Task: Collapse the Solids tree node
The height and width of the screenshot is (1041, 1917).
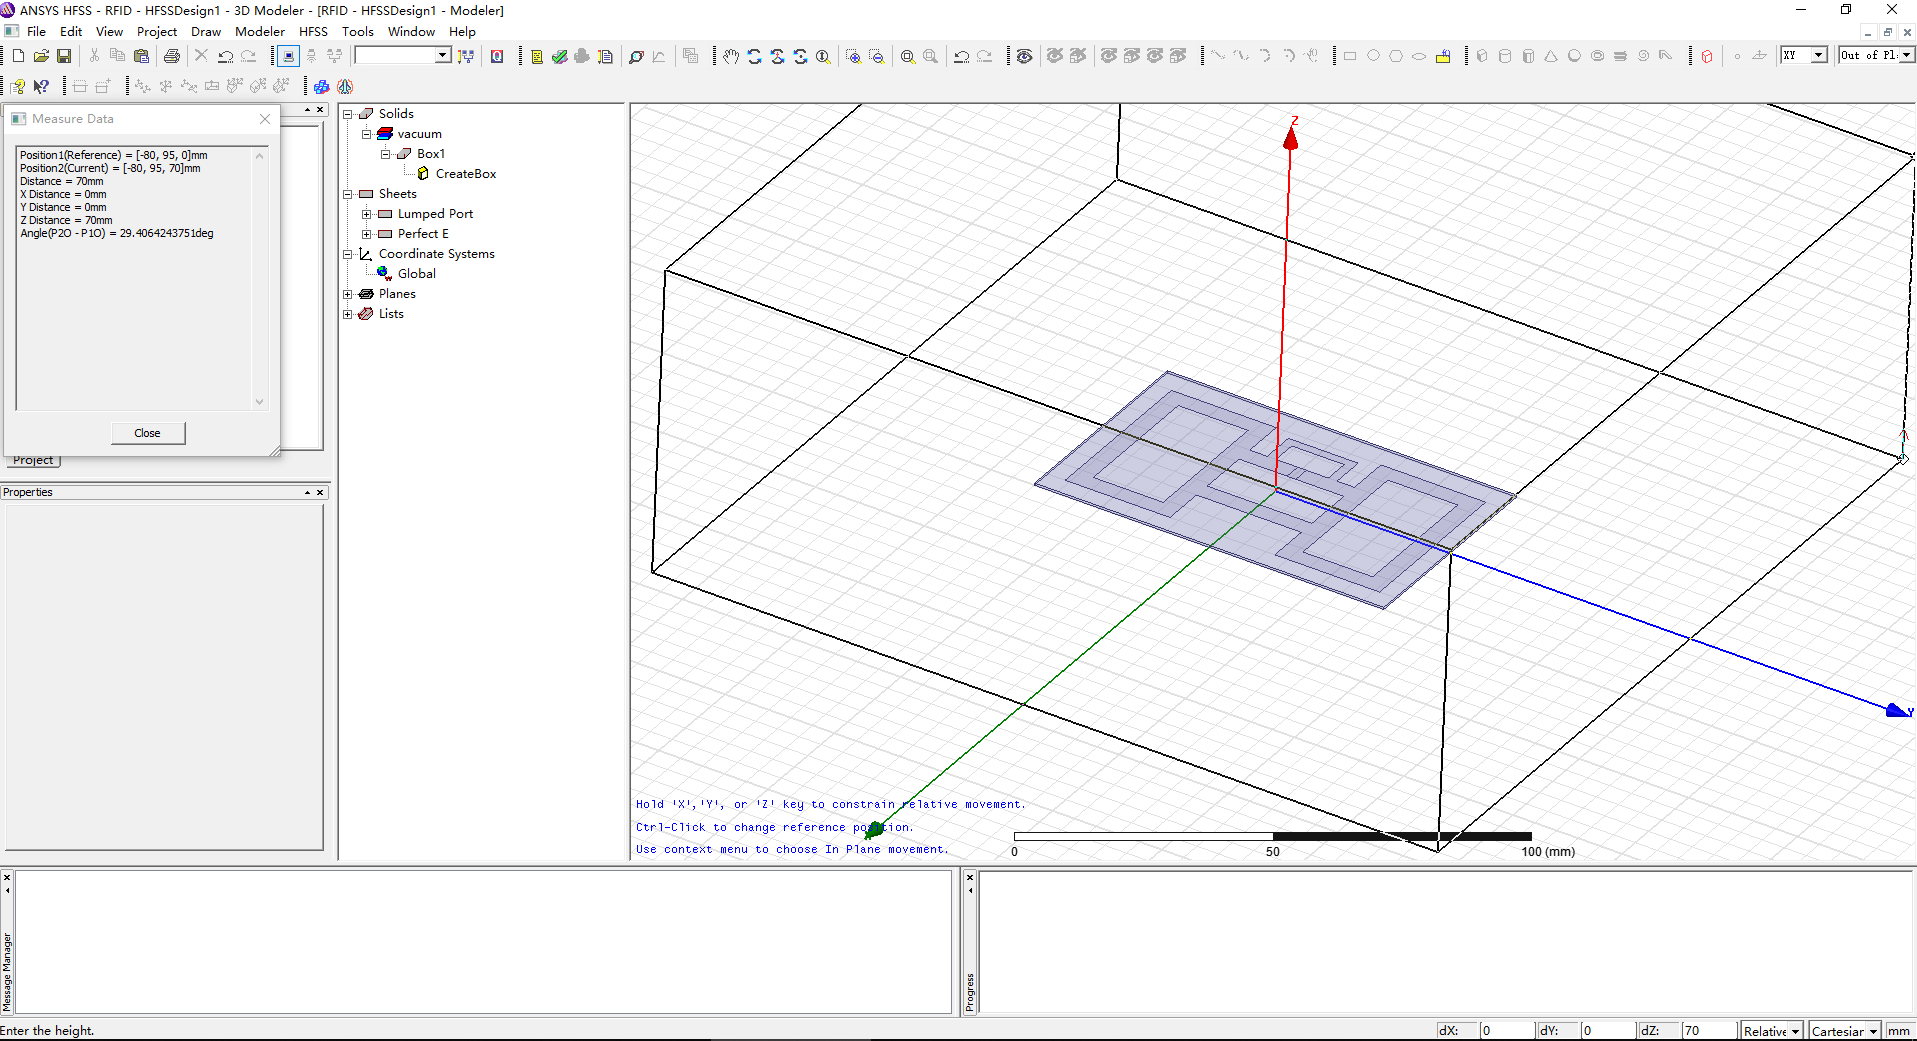Action: coord(348,114)
